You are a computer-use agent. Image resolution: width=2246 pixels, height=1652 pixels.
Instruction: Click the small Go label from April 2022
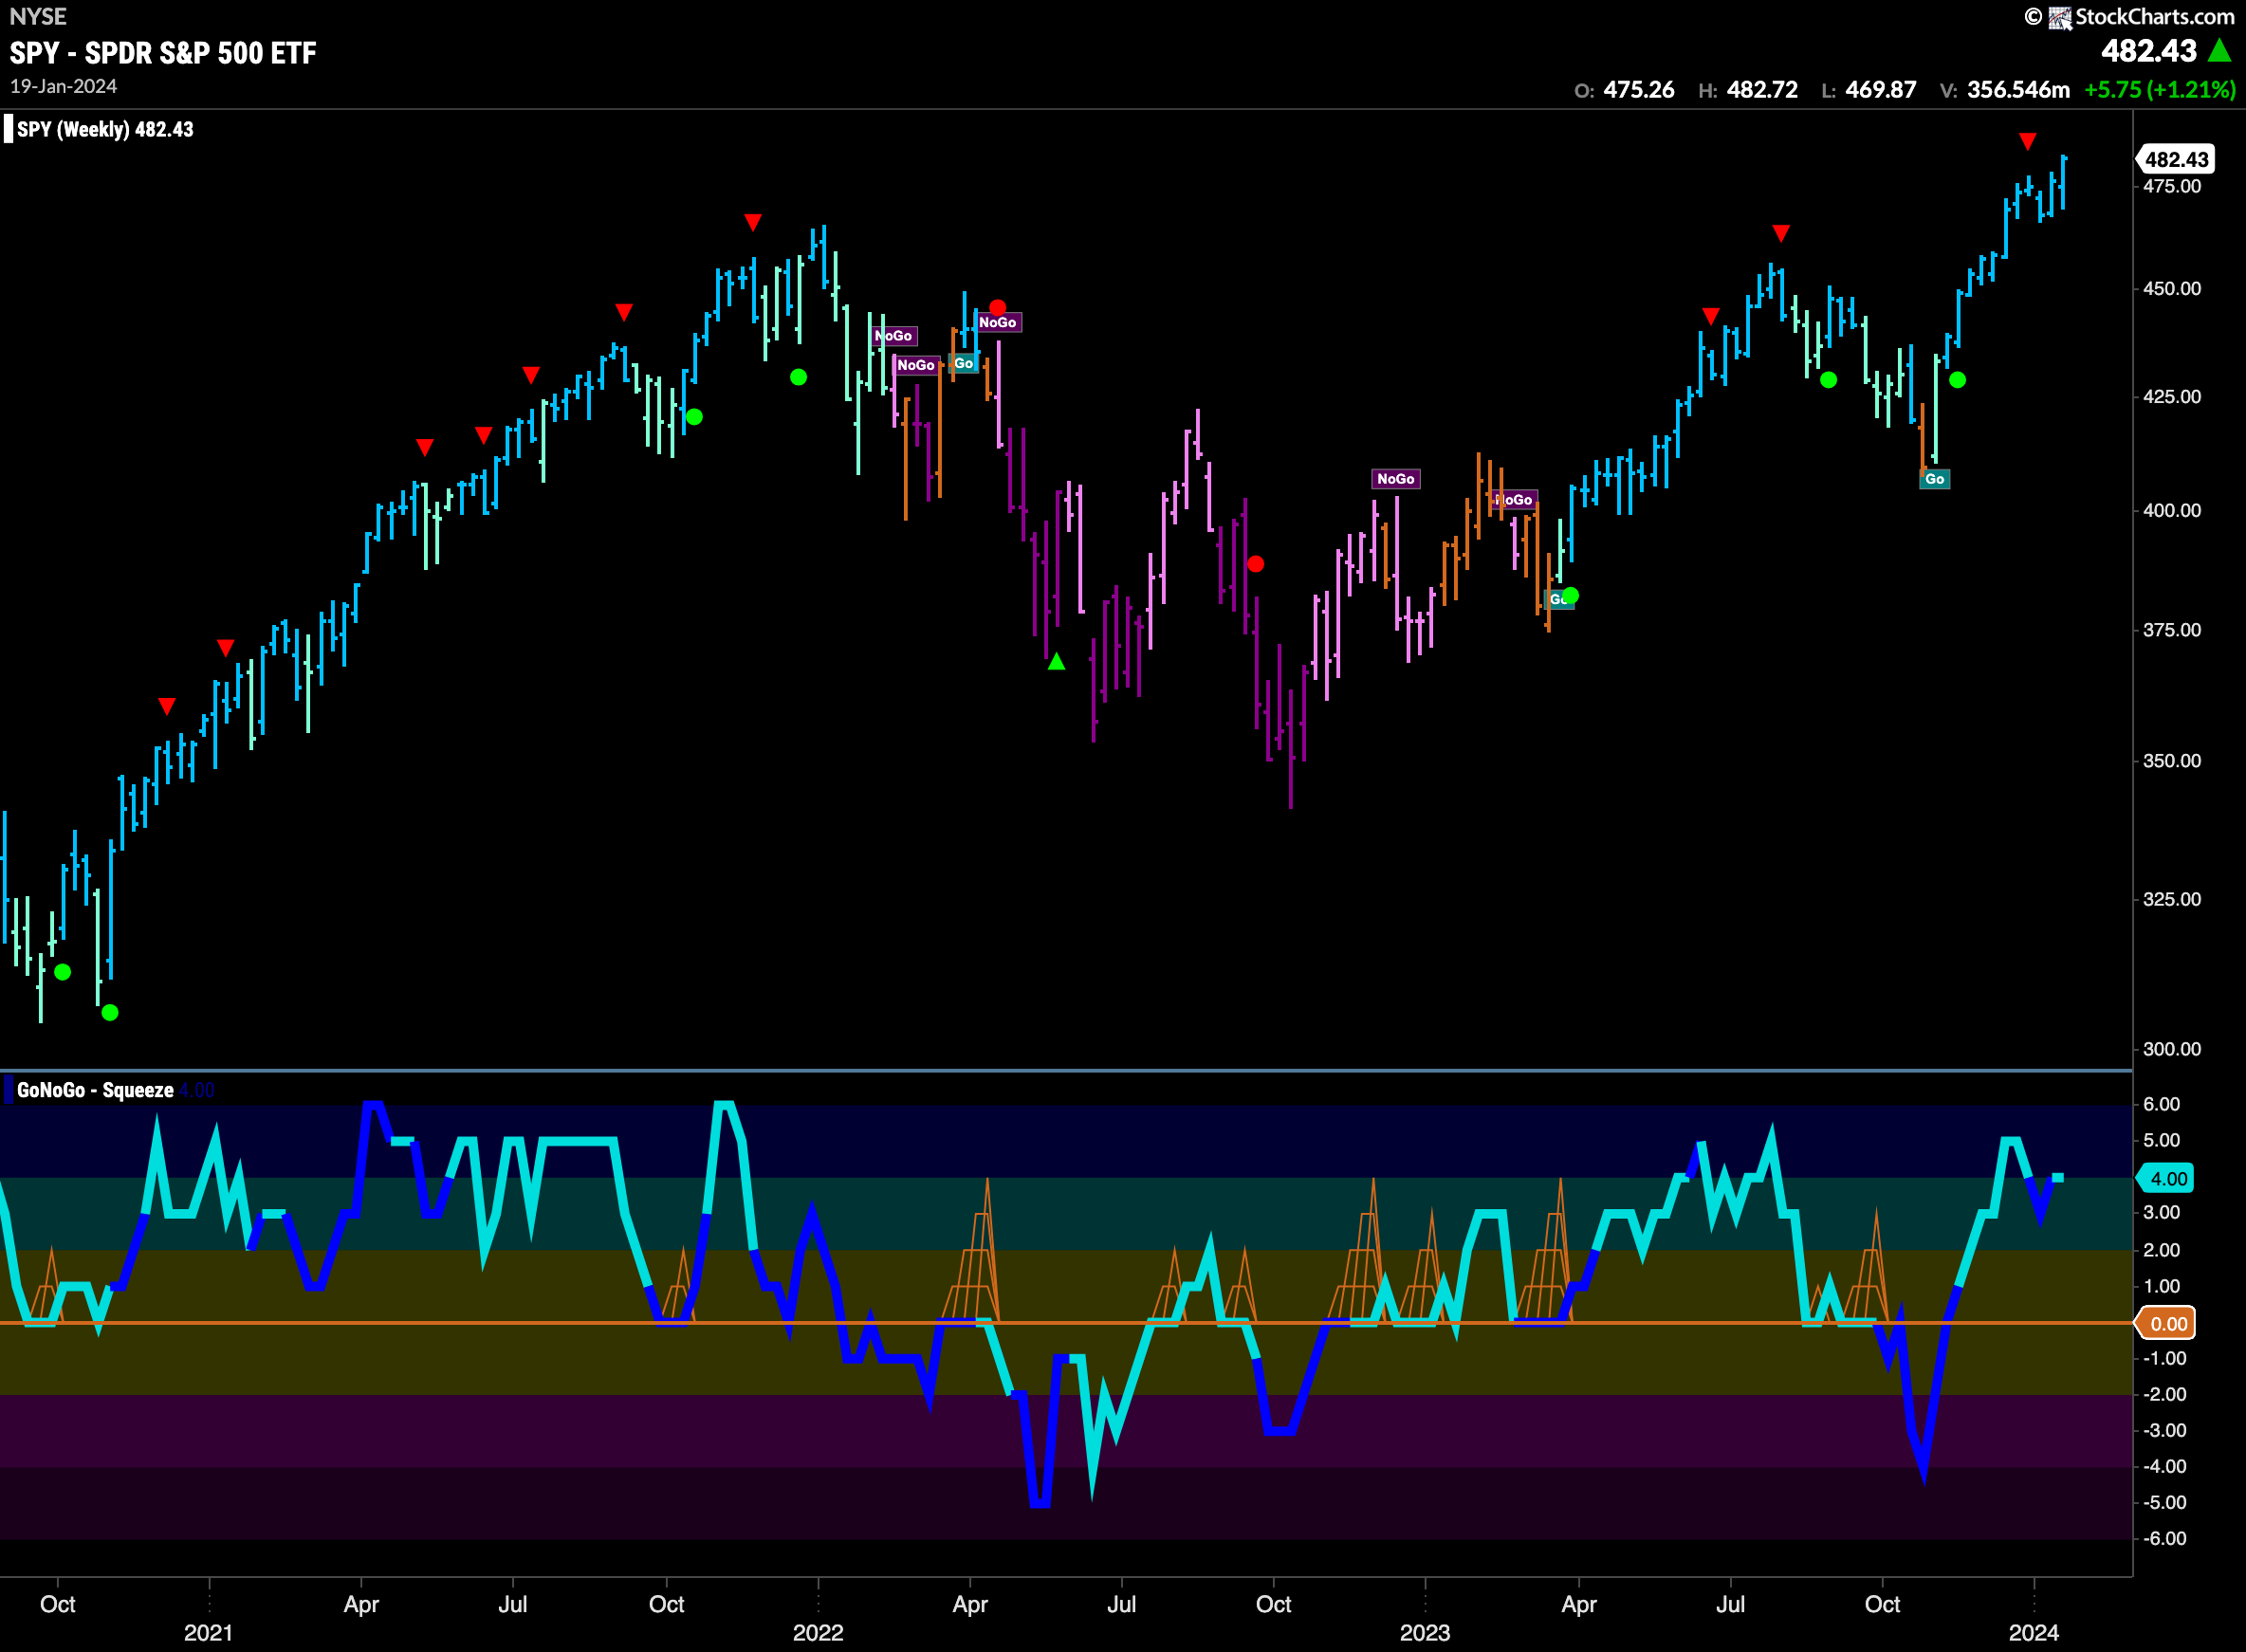pos(963,363)
